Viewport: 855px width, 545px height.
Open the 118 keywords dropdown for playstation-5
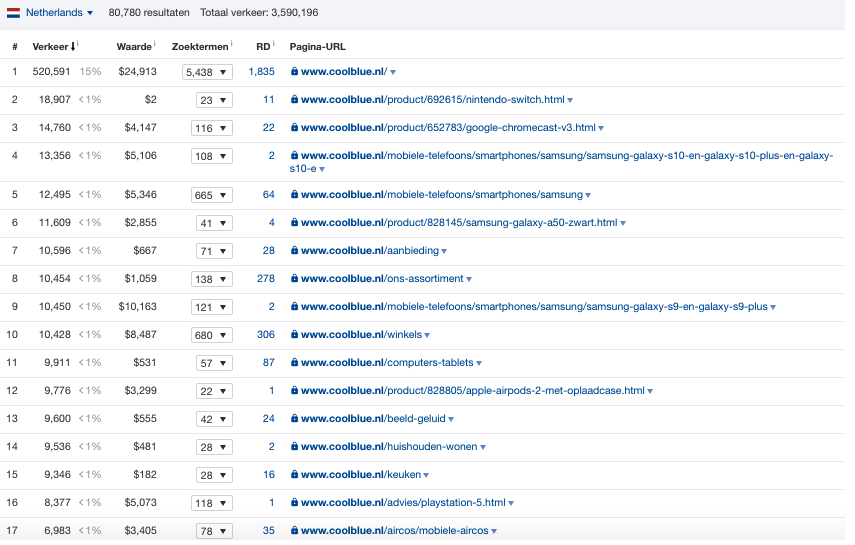coord(212,503)
